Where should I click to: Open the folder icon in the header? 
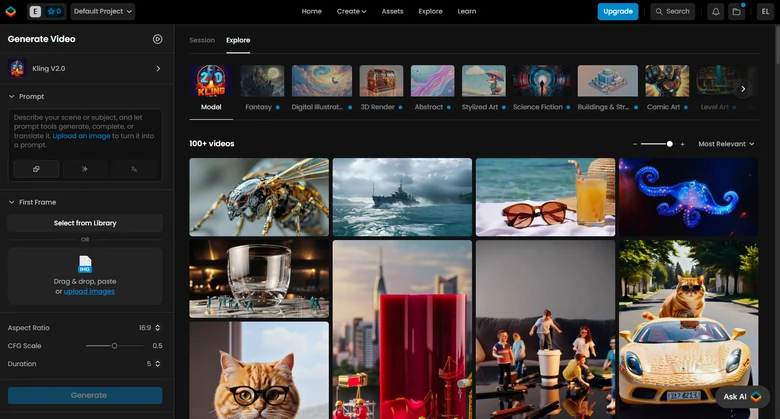[x=737, y=11]
